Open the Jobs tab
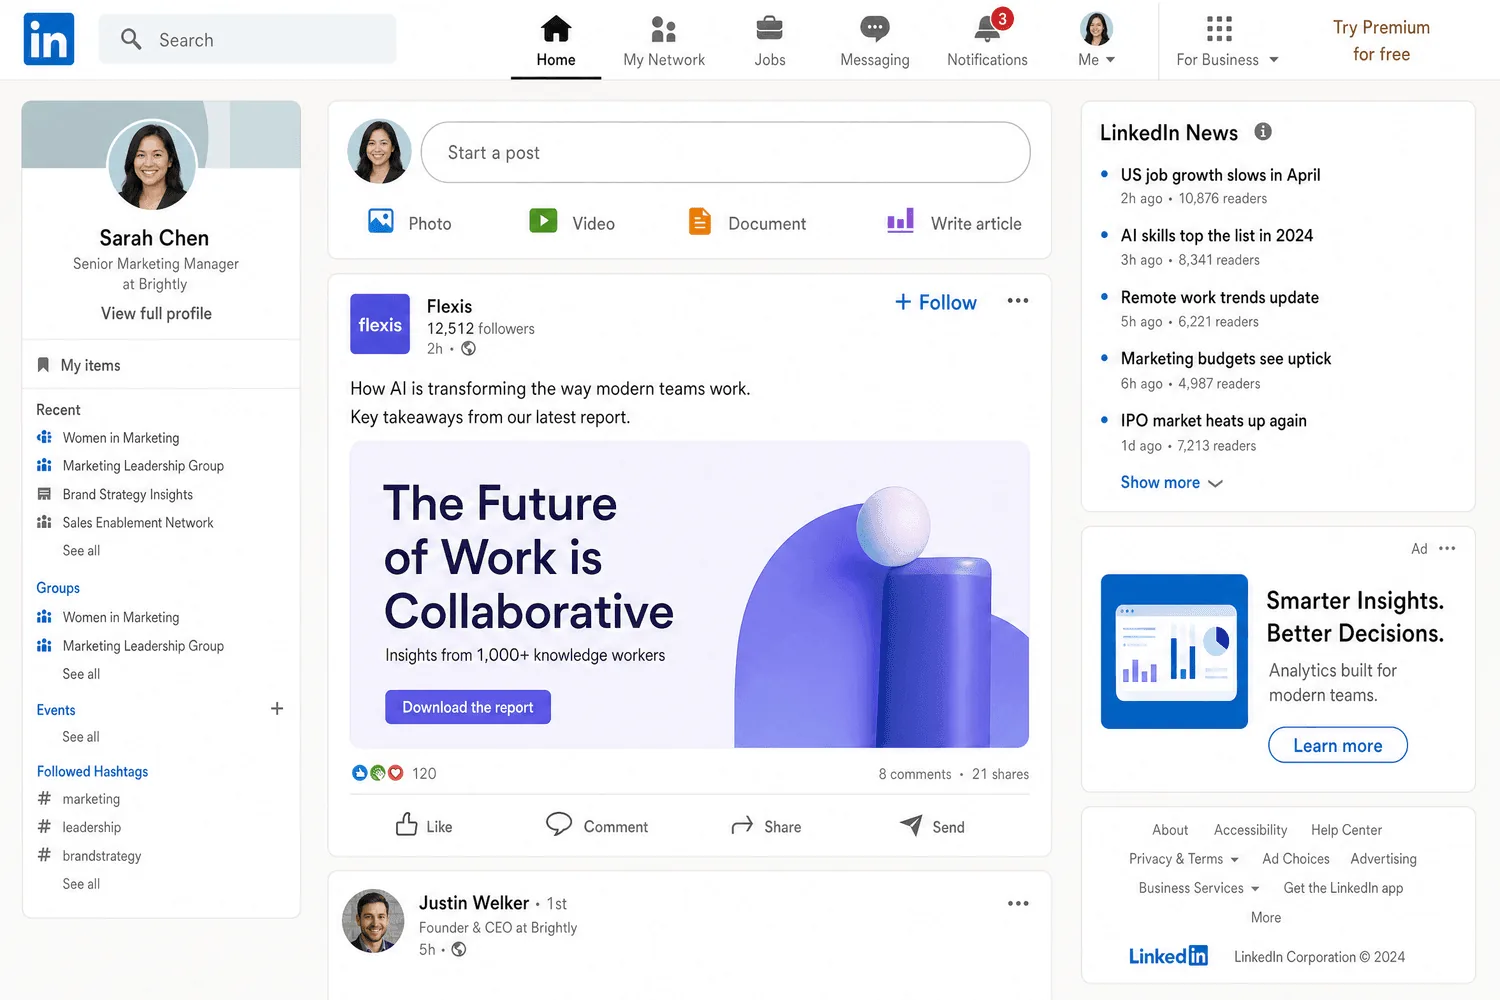Viewport: 1500px width, 1000px height. 770,41
